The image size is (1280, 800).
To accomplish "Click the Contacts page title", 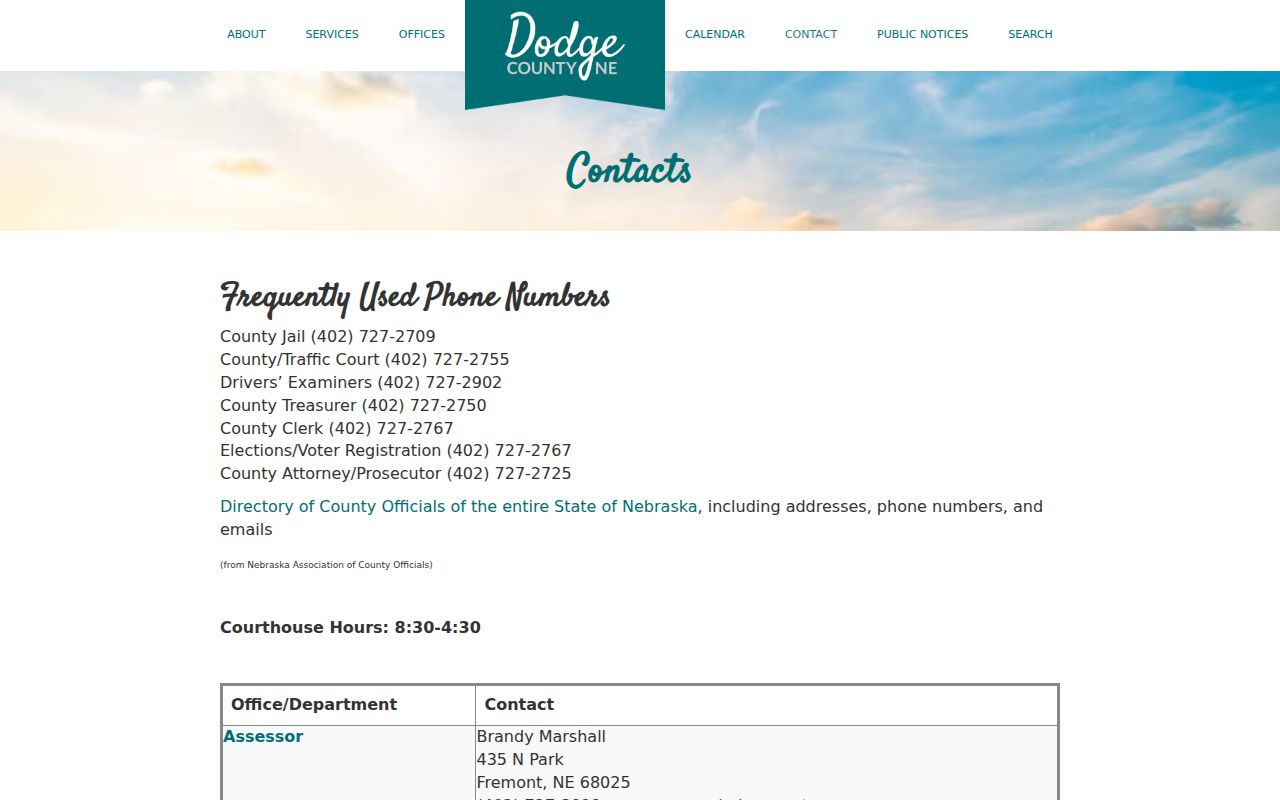I will (x=629, y=170).
